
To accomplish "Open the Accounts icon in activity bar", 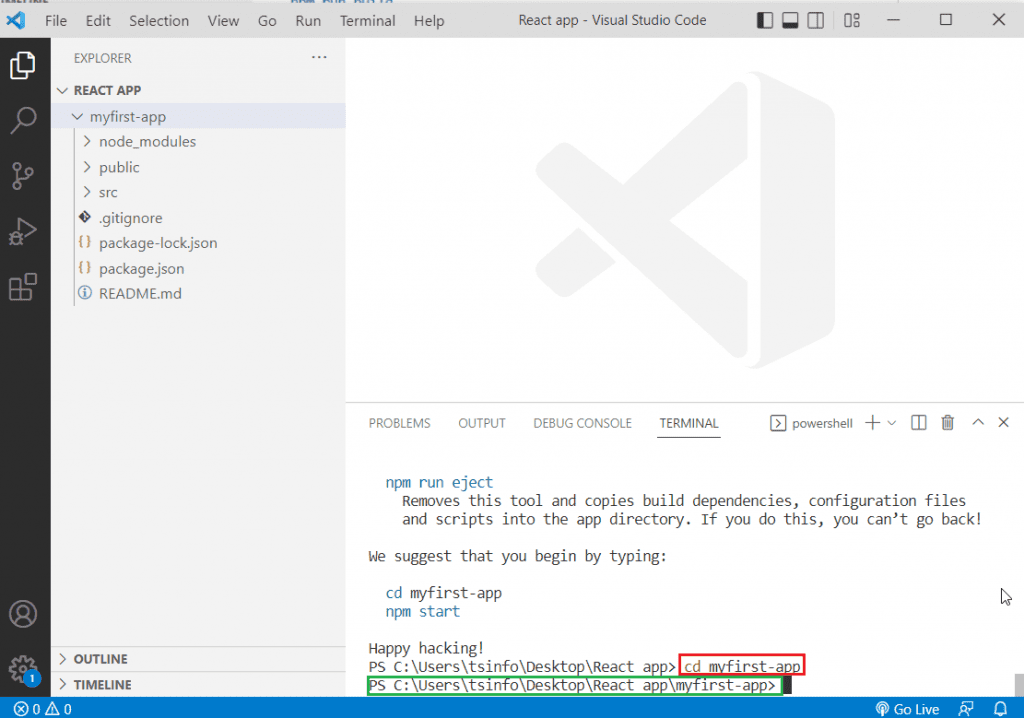I will pyautogui.click(x=23, y=614).
